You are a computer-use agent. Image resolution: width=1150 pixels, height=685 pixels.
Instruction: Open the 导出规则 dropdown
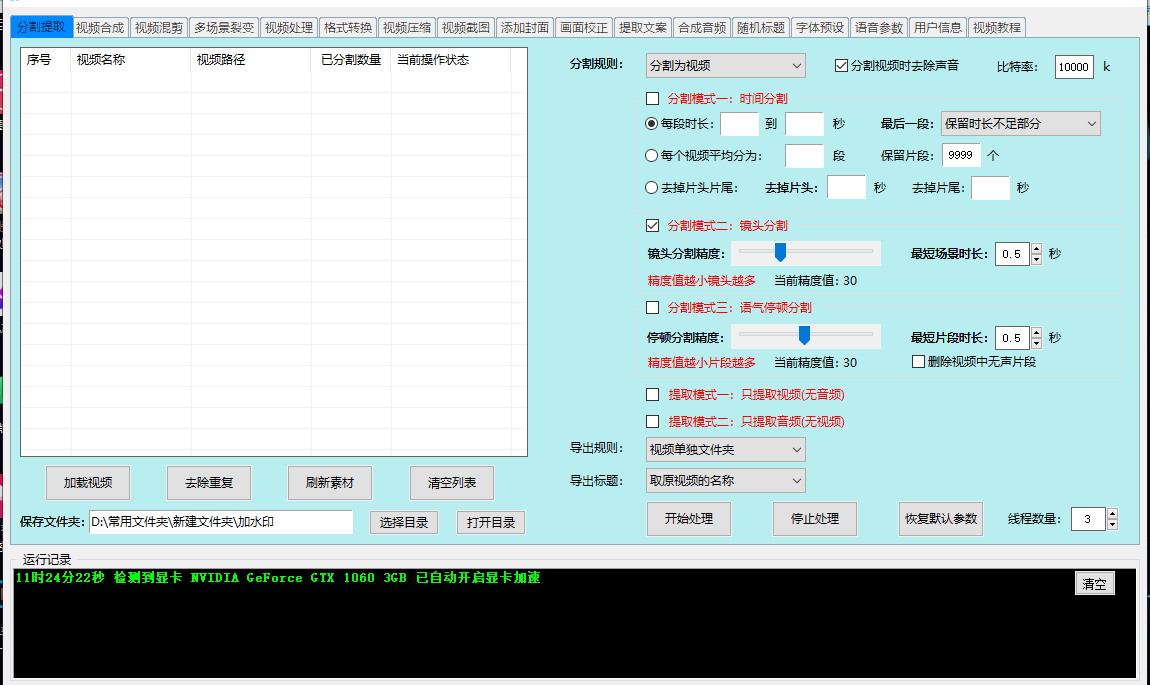pos(725,450)
